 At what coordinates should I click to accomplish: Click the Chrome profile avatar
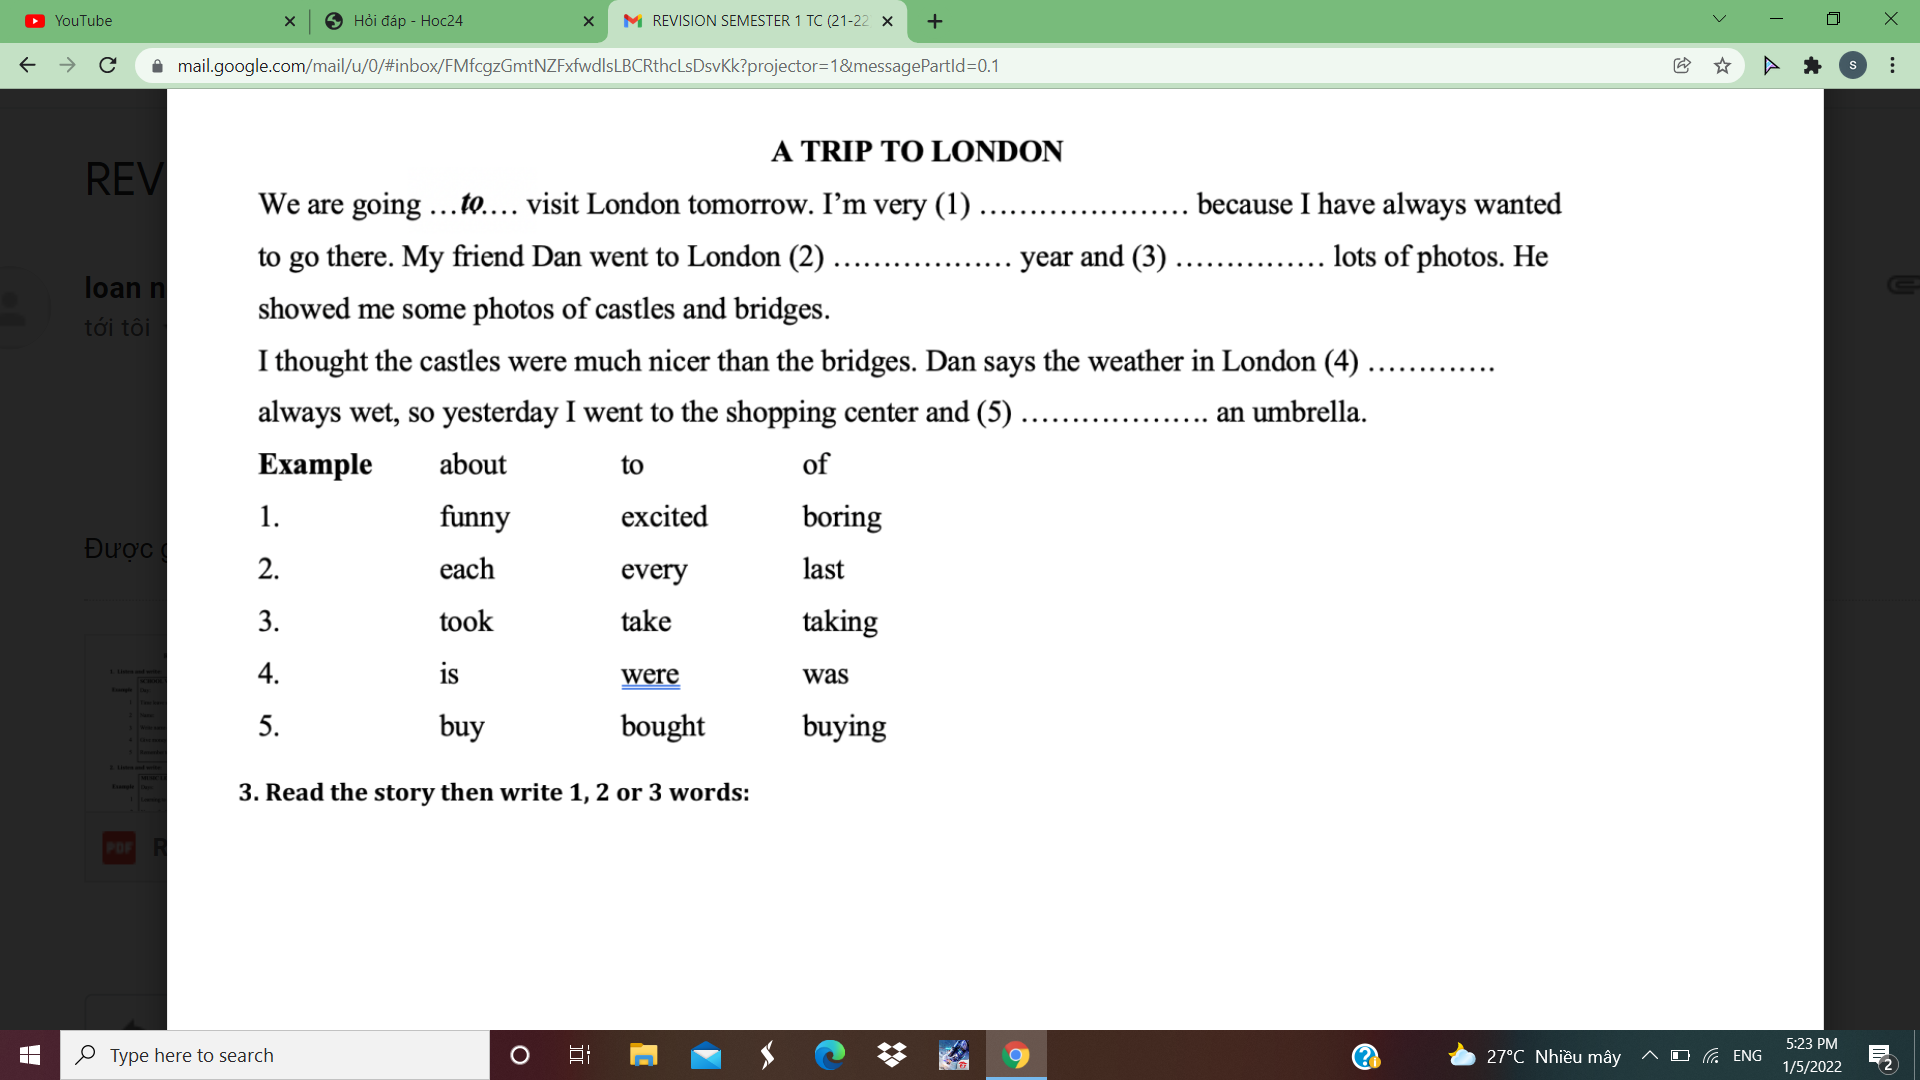point(1853,66)
